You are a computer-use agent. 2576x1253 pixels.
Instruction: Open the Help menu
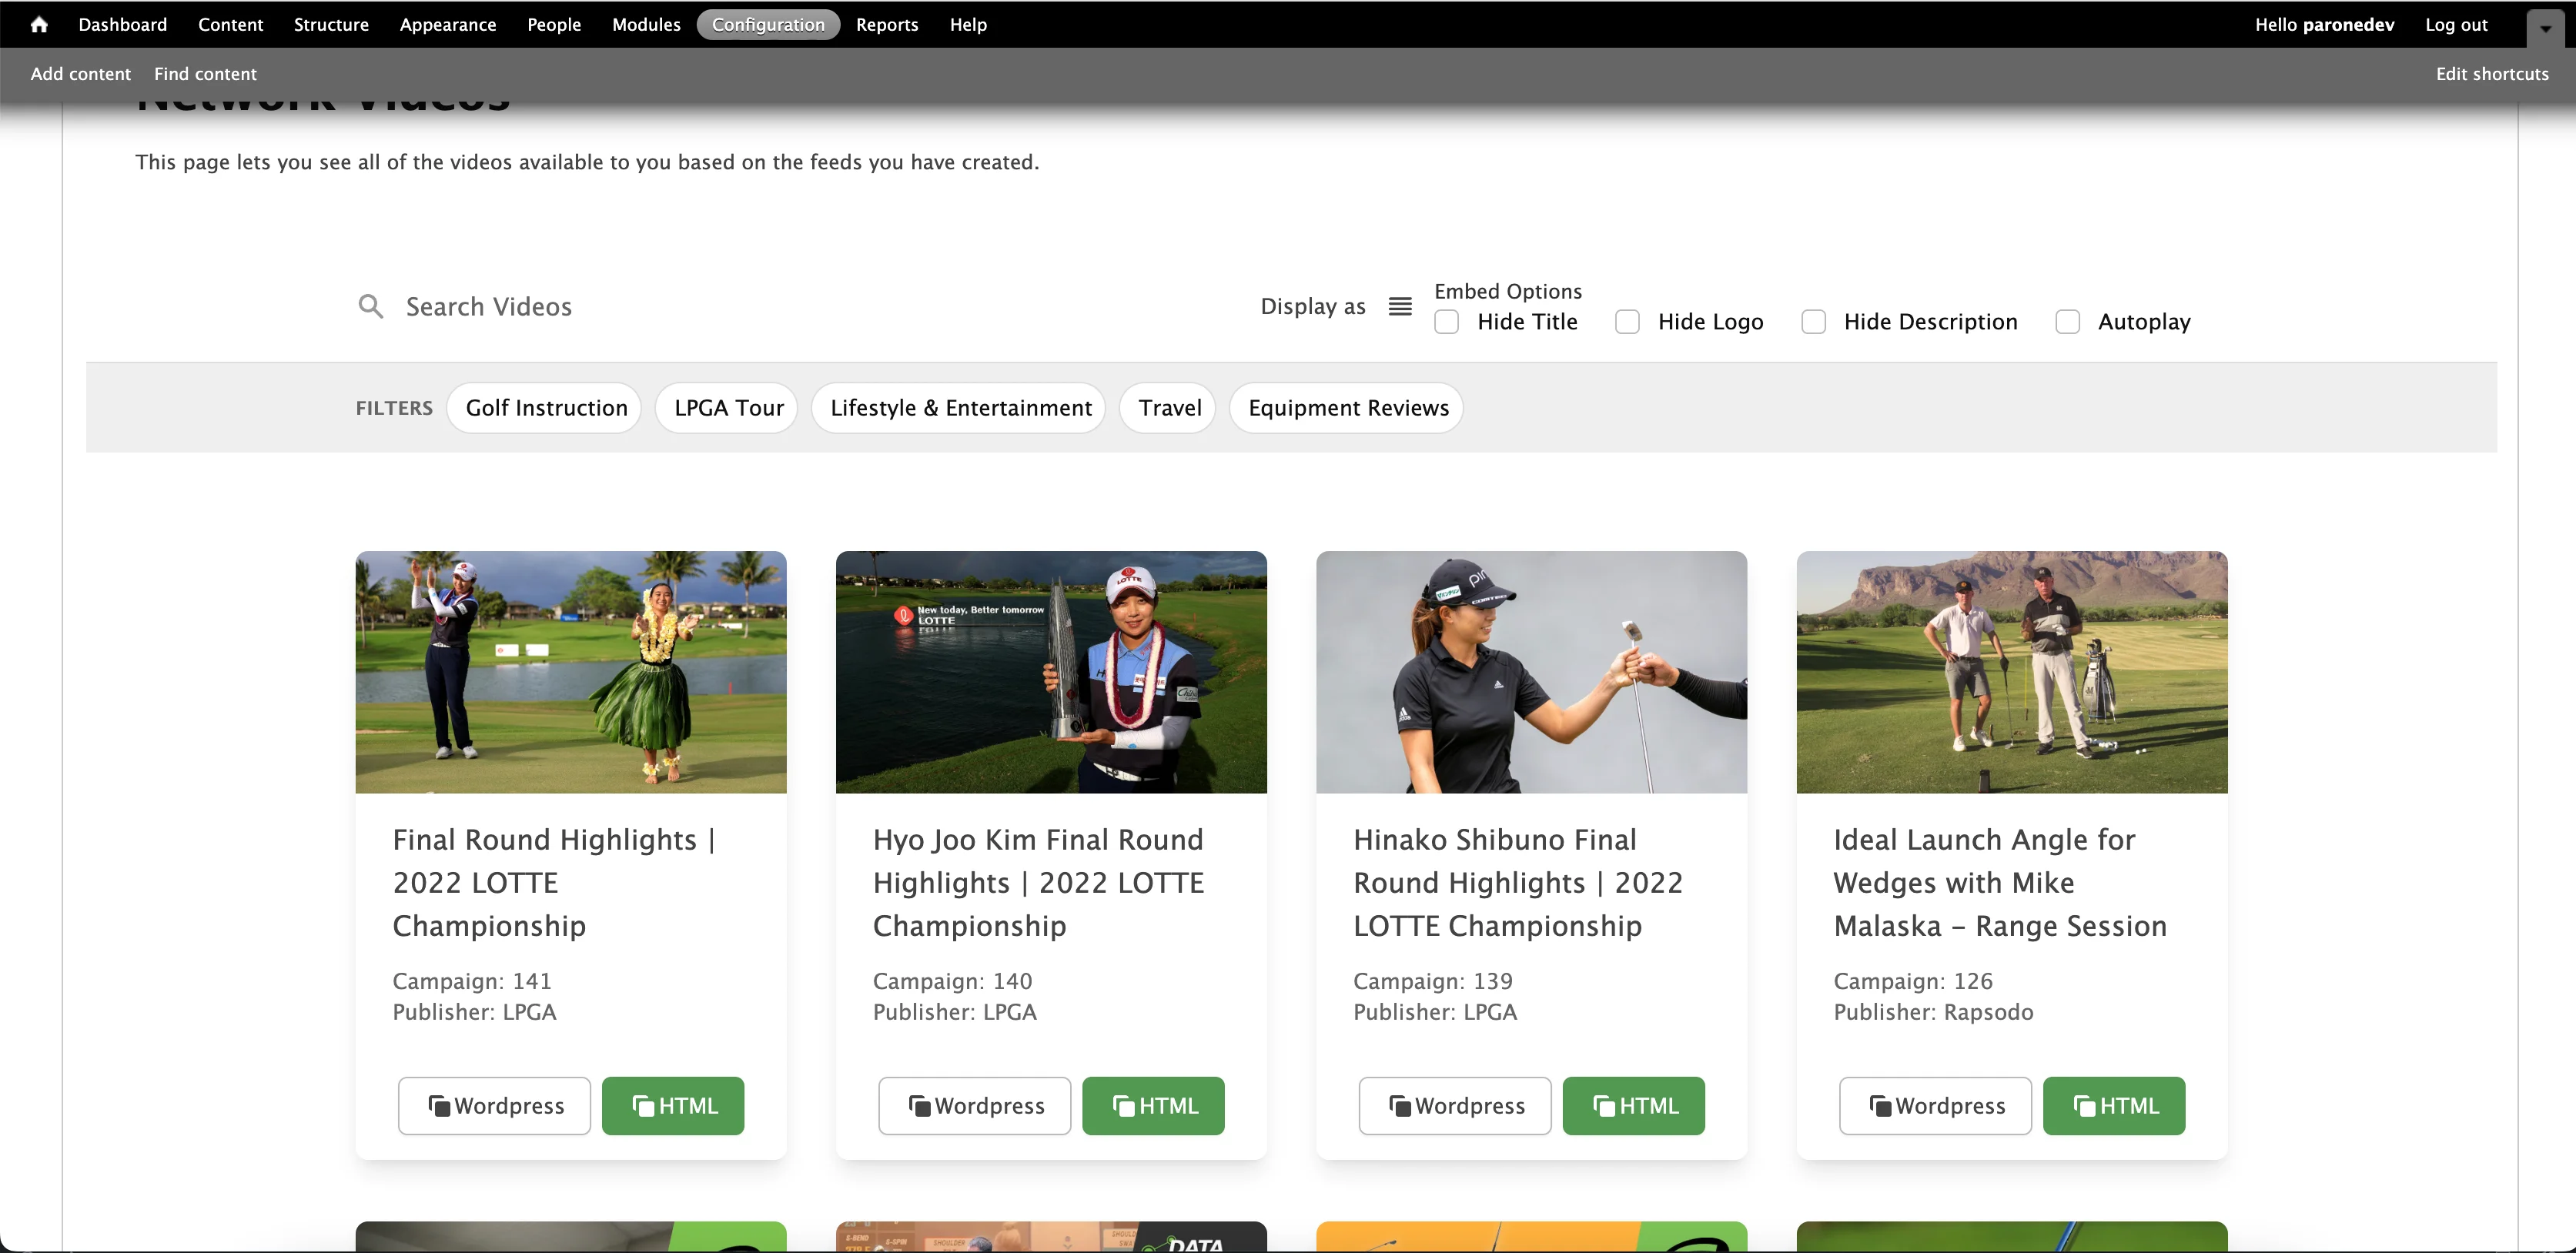click(968, 24)
